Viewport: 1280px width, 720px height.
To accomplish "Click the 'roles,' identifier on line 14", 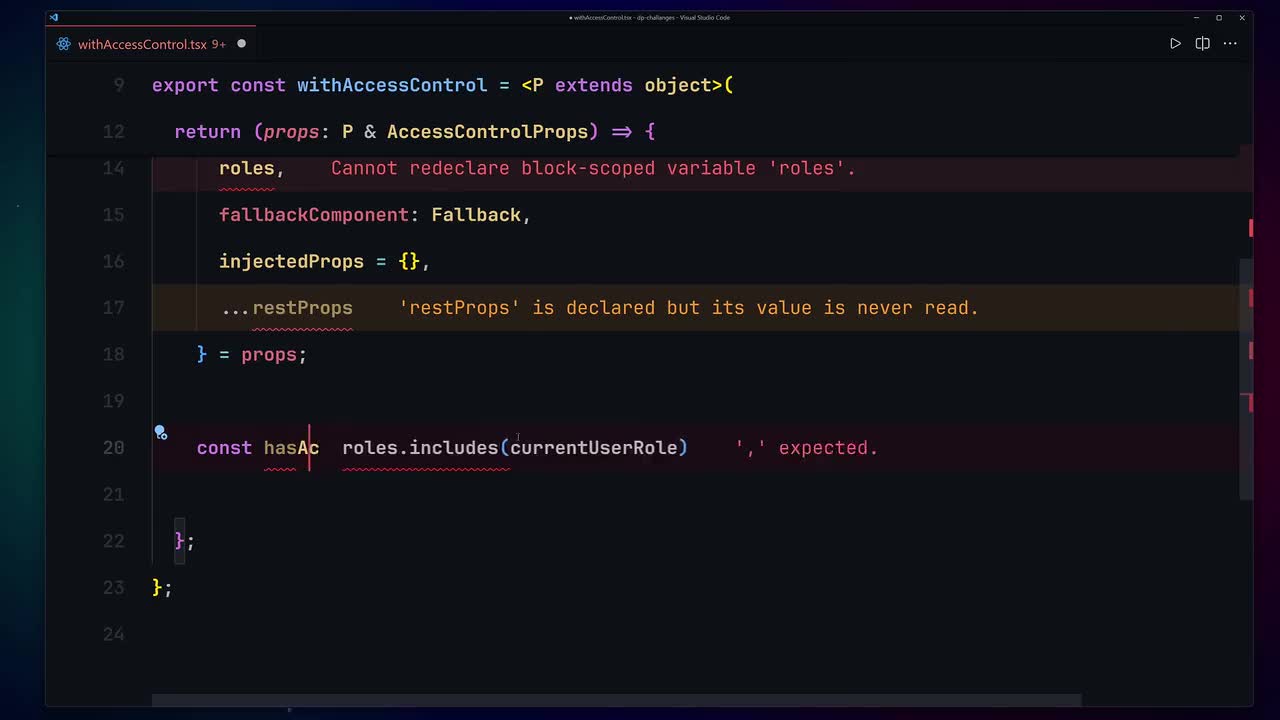I will (252, 168).
